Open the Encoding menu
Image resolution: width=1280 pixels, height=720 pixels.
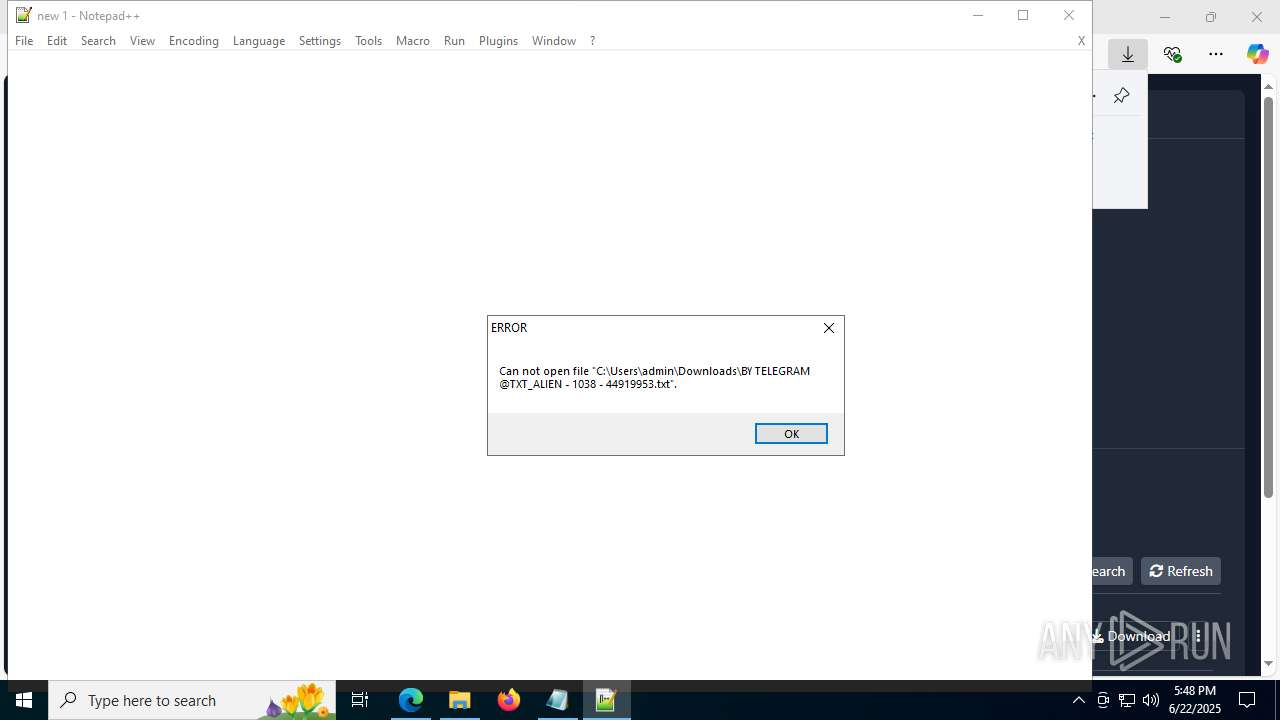(193, 41)
